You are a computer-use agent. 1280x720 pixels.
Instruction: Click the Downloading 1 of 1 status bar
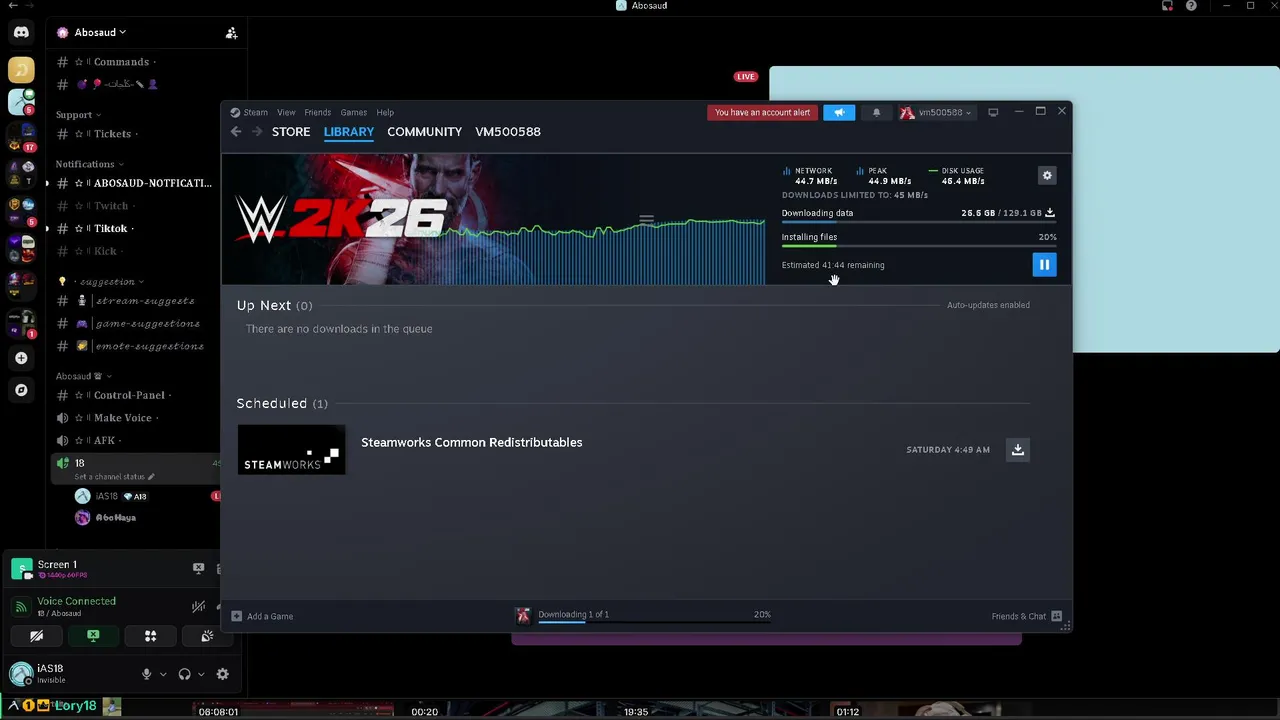pyautogui.click(x=655, y=616)
